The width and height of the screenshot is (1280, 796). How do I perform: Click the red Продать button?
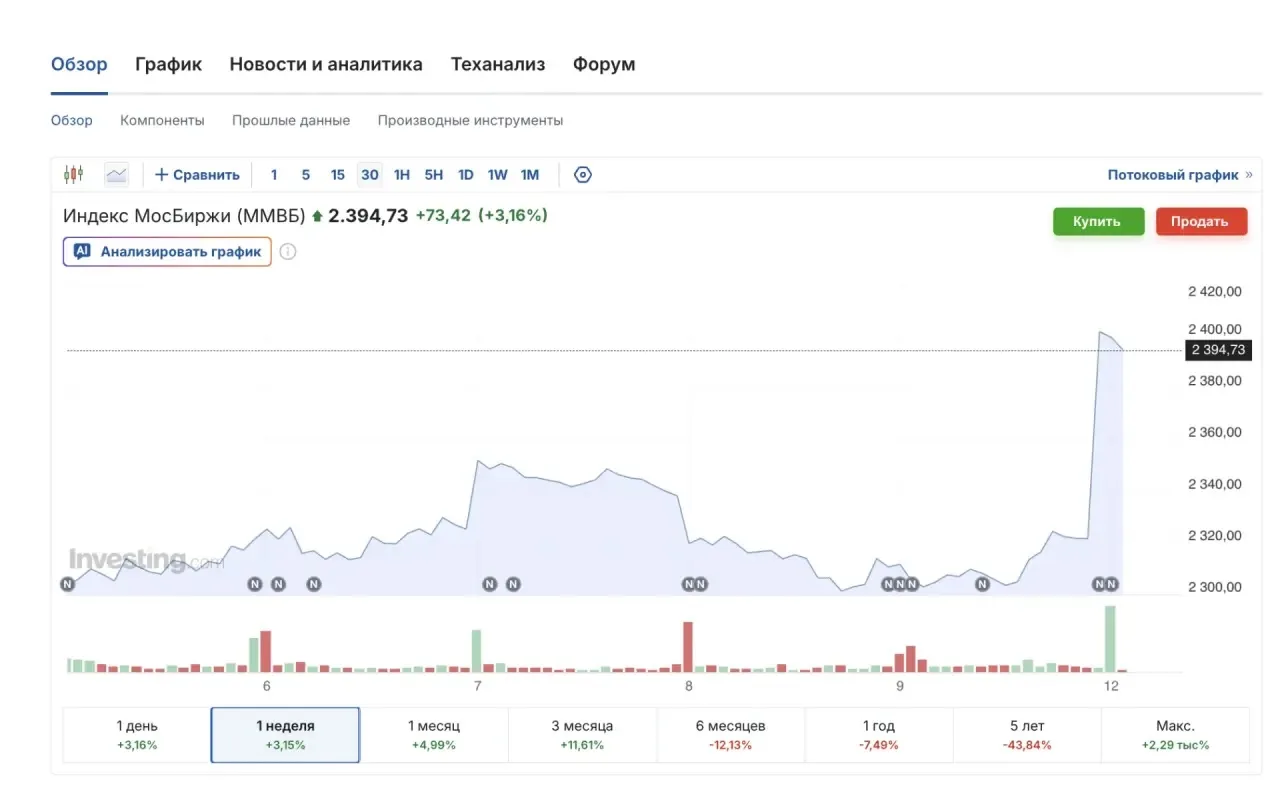[x=1201, y=221]
